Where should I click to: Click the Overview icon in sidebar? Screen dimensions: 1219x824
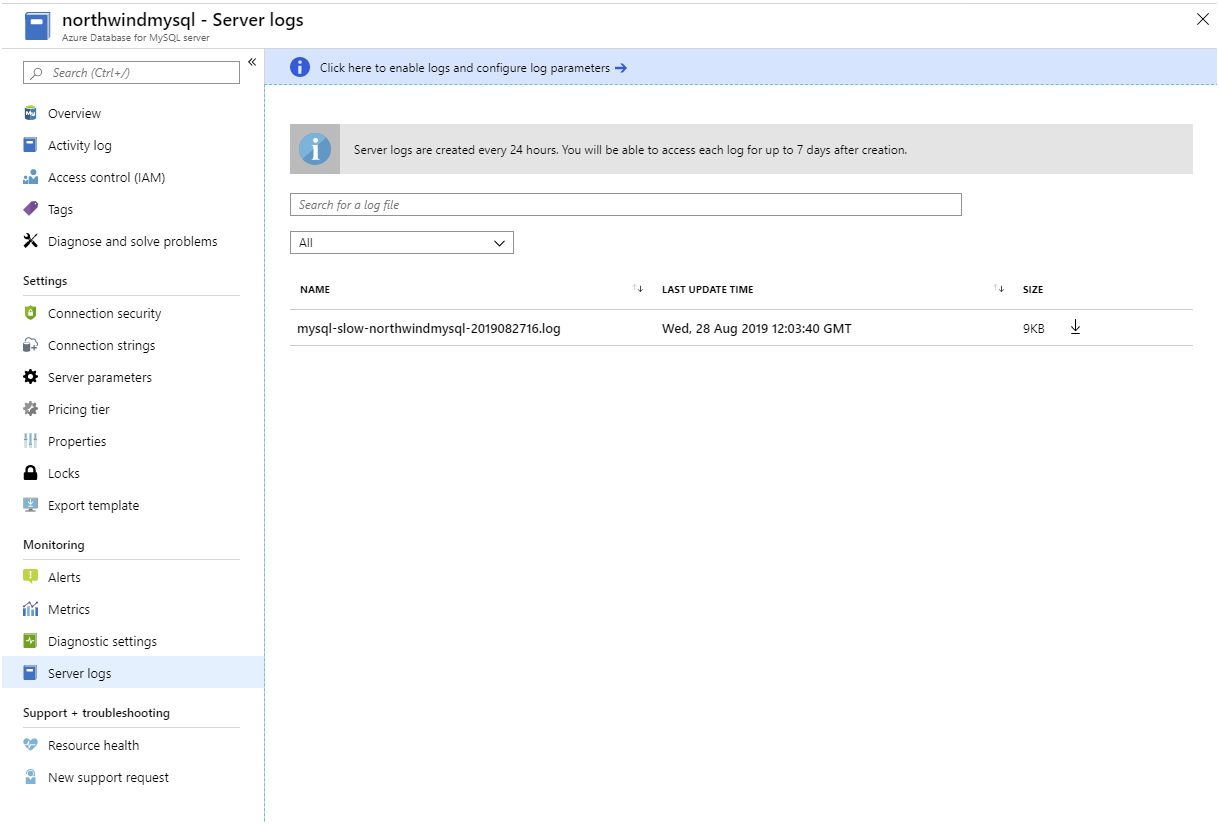pos(30,113)
